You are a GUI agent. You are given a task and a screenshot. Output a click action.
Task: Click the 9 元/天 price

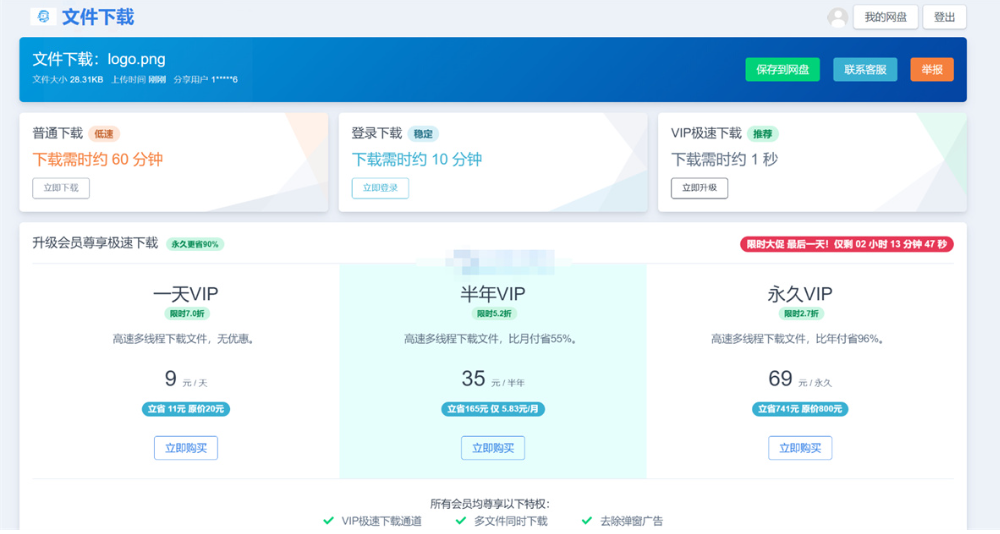point(186,379)
